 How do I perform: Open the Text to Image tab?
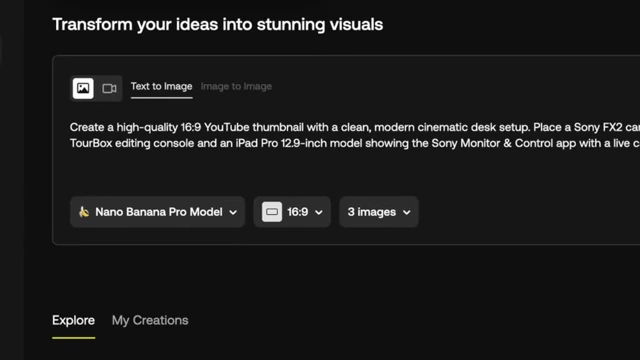[161, 87]
